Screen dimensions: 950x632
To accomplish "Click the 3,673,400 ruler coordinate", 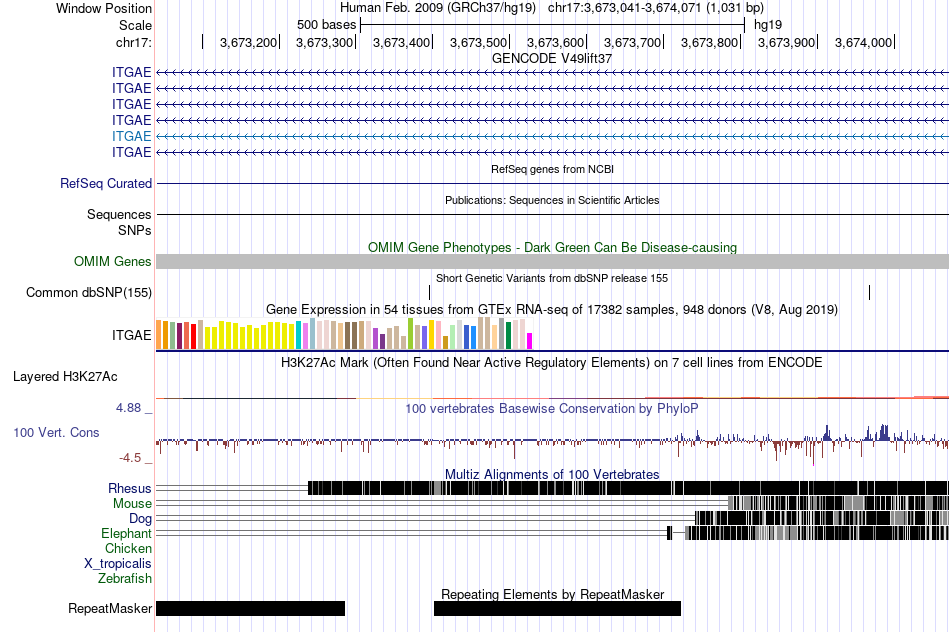I will [401, 42].
